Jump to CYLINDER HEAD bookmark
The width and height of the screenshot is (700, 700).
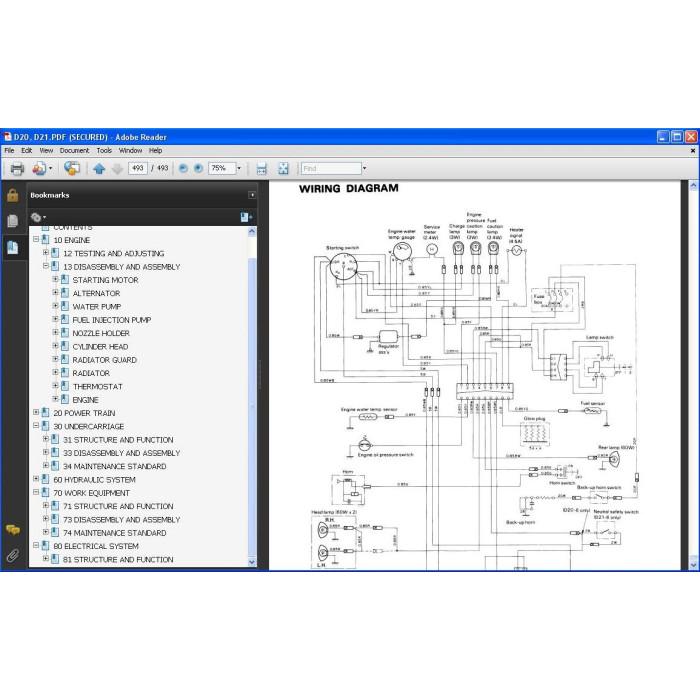pyautogui.click(x=100, y=347)
